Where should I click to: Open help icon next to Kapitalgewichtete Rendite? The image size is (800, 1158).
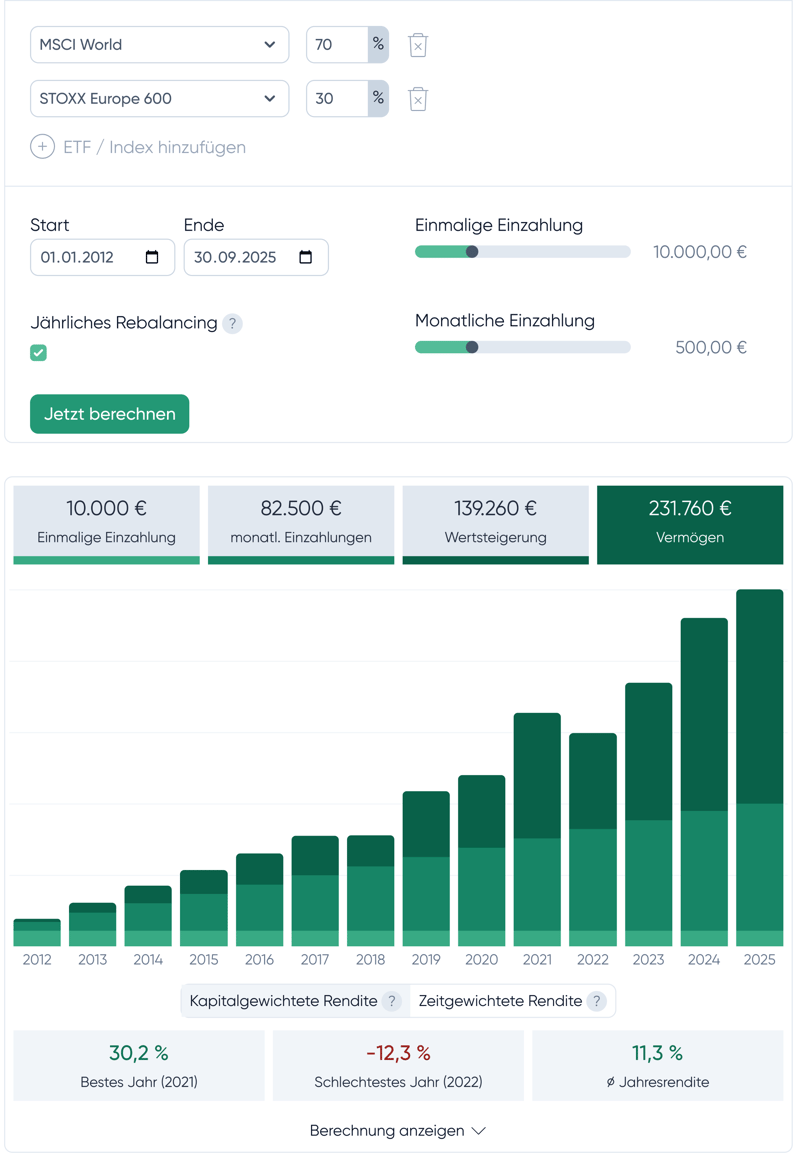pyautogui.click(x=392, y=1001)
